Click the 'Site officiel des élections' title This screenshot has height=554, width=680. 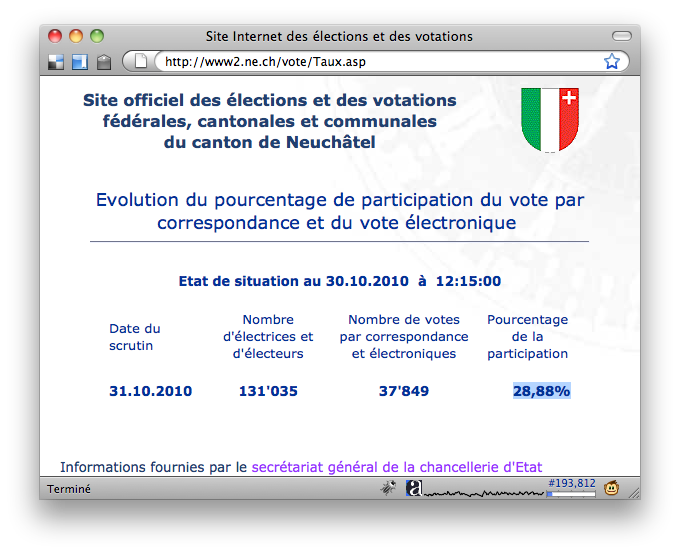coord(269,121)
